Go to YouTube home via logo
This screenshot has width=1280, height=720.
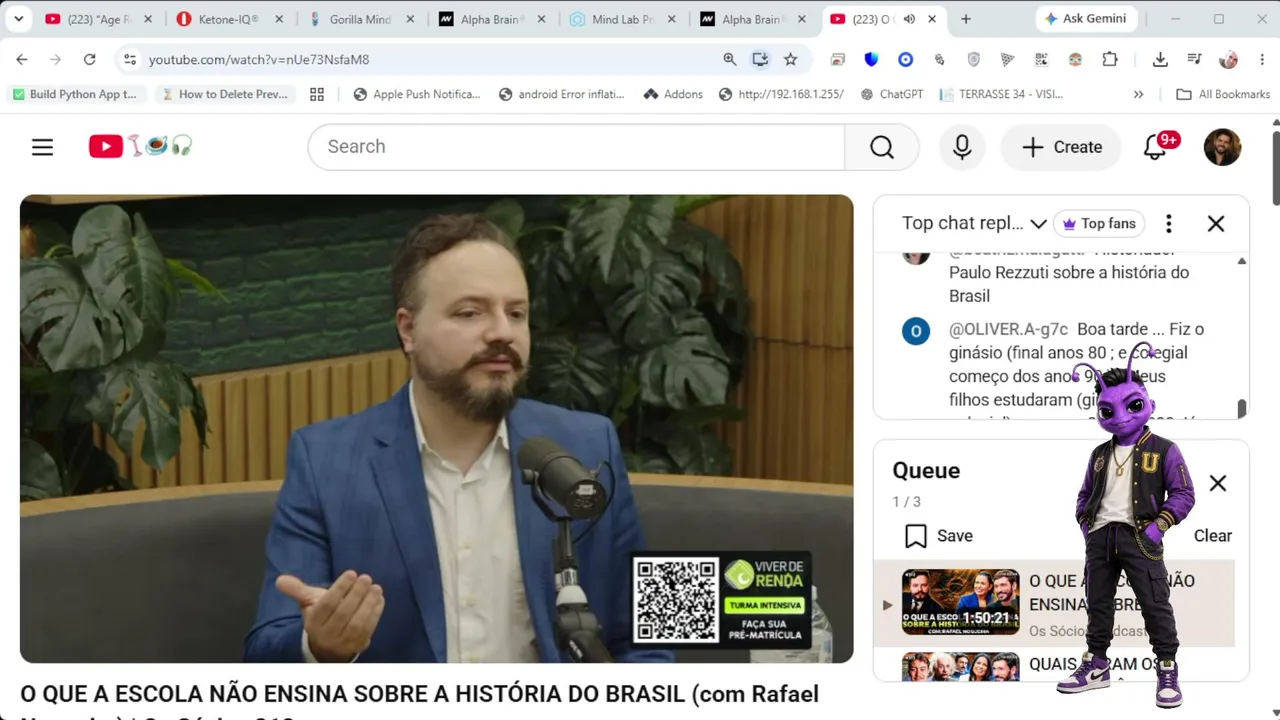click(x=140, y=147)
